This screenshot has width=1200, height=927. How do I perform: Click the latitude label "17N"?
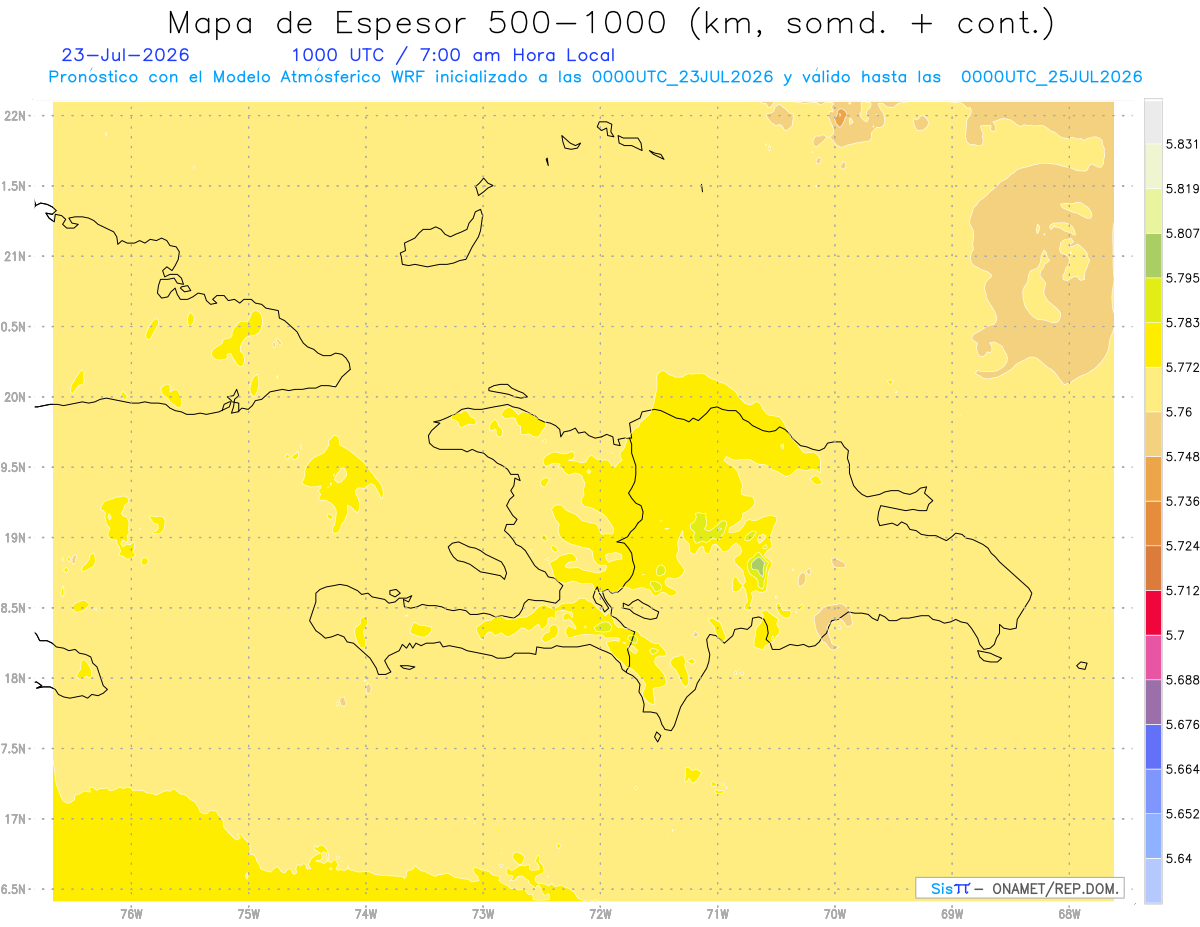click(x=15, y=819)
